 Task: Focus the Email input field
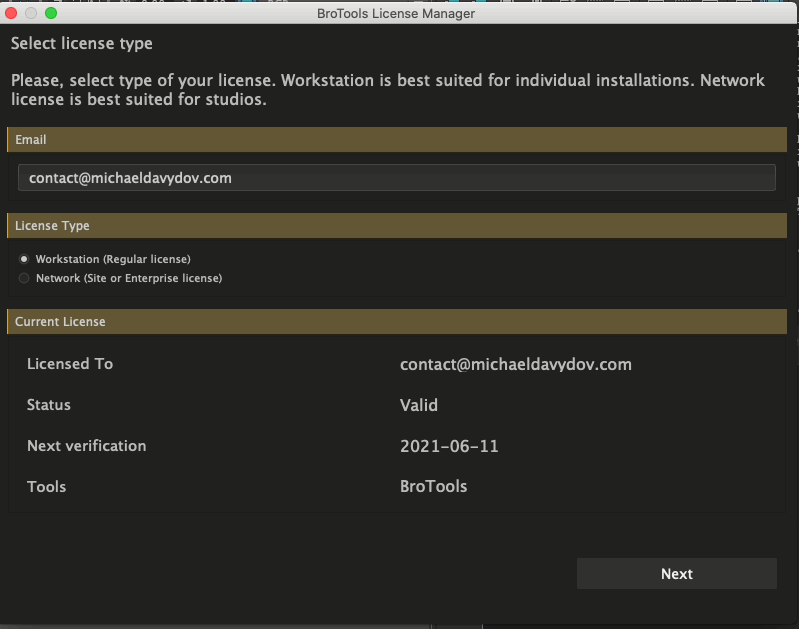[396, 177]
